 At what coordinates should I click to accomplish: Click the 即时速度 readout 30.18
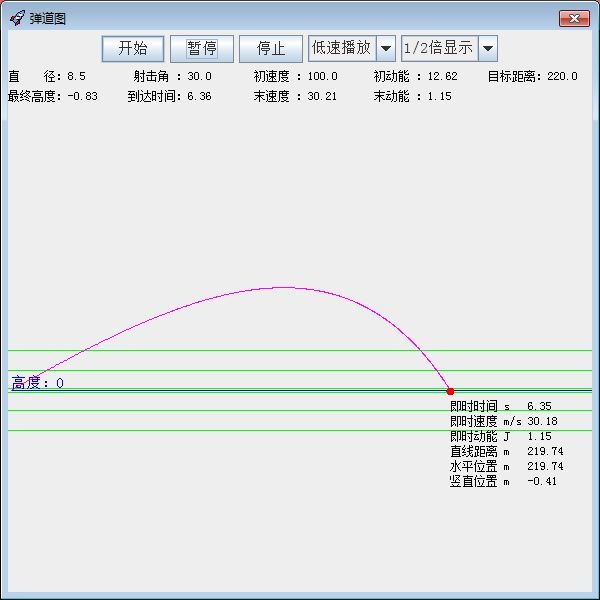(x=542, y=421)
